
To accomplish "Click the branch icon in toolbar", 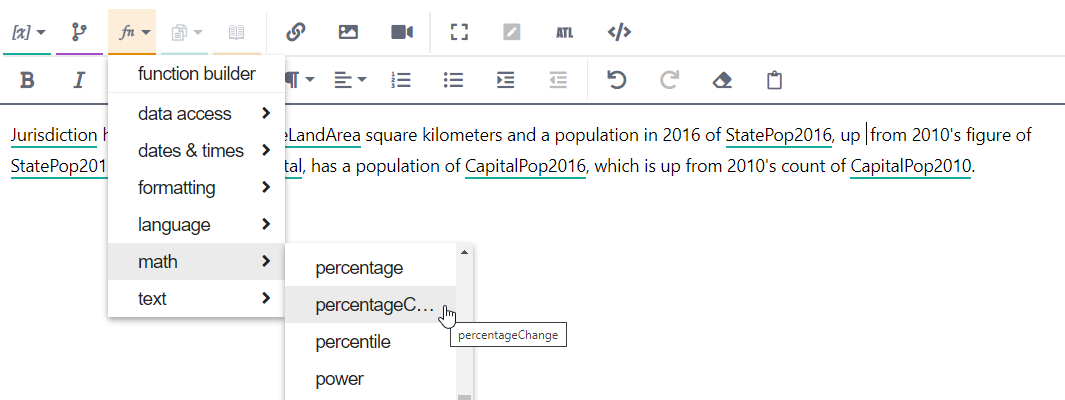I will (x=79, y=32).
